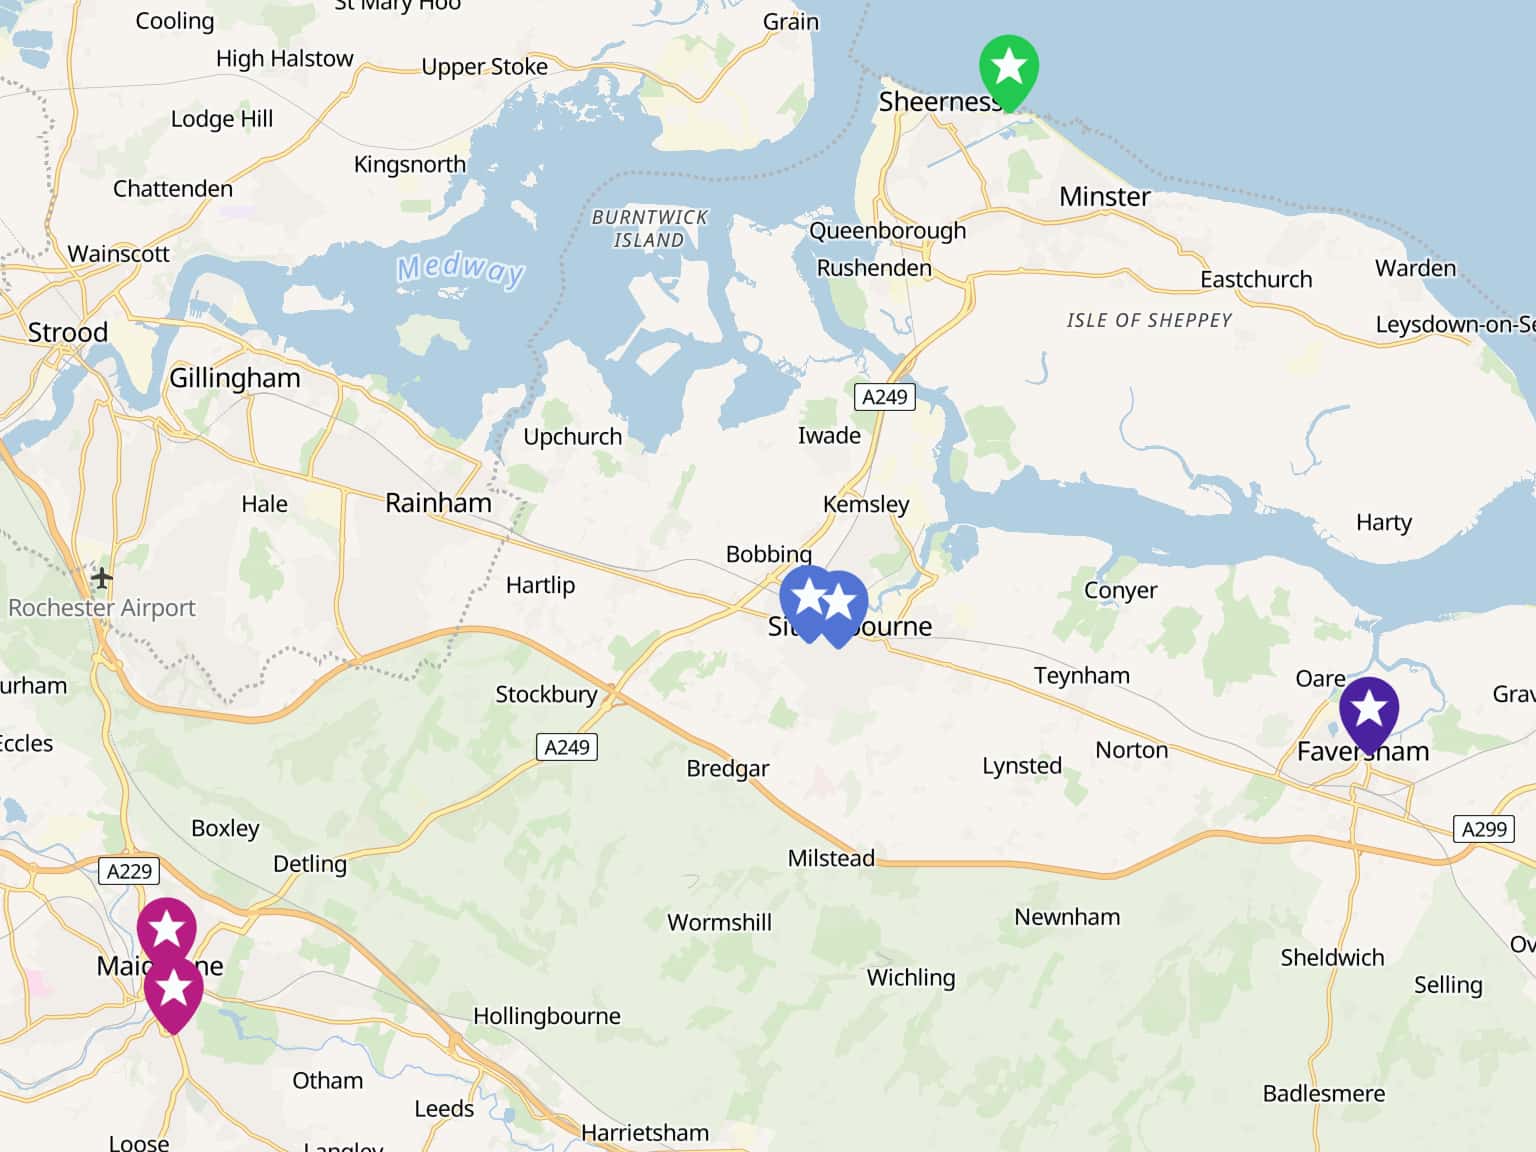Click the Queenborough place label
1536x1152 pixels.
887,231
